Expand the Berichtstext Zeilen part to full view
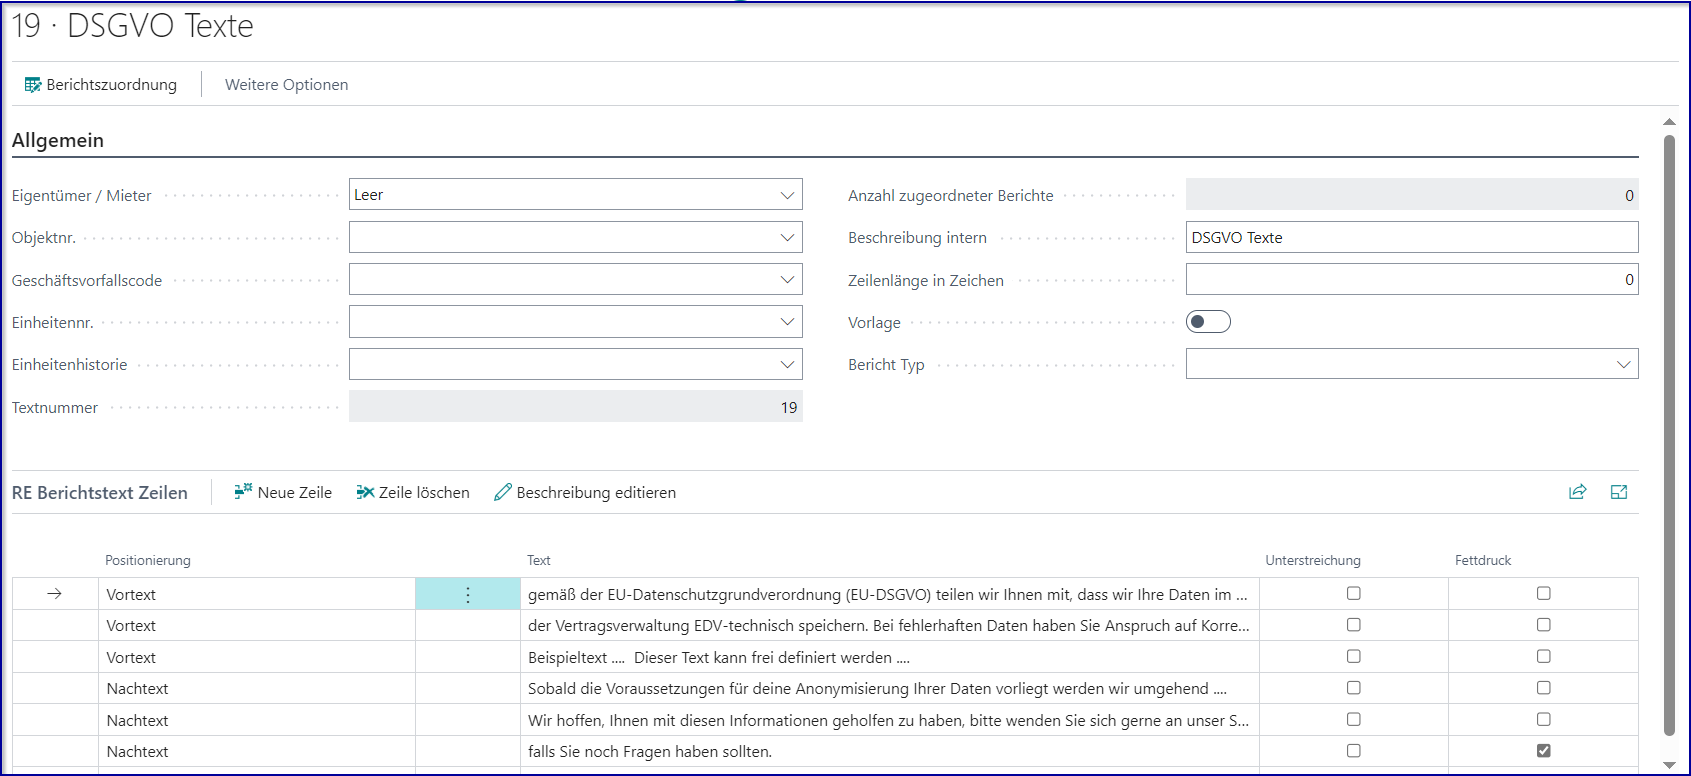 1619,492
